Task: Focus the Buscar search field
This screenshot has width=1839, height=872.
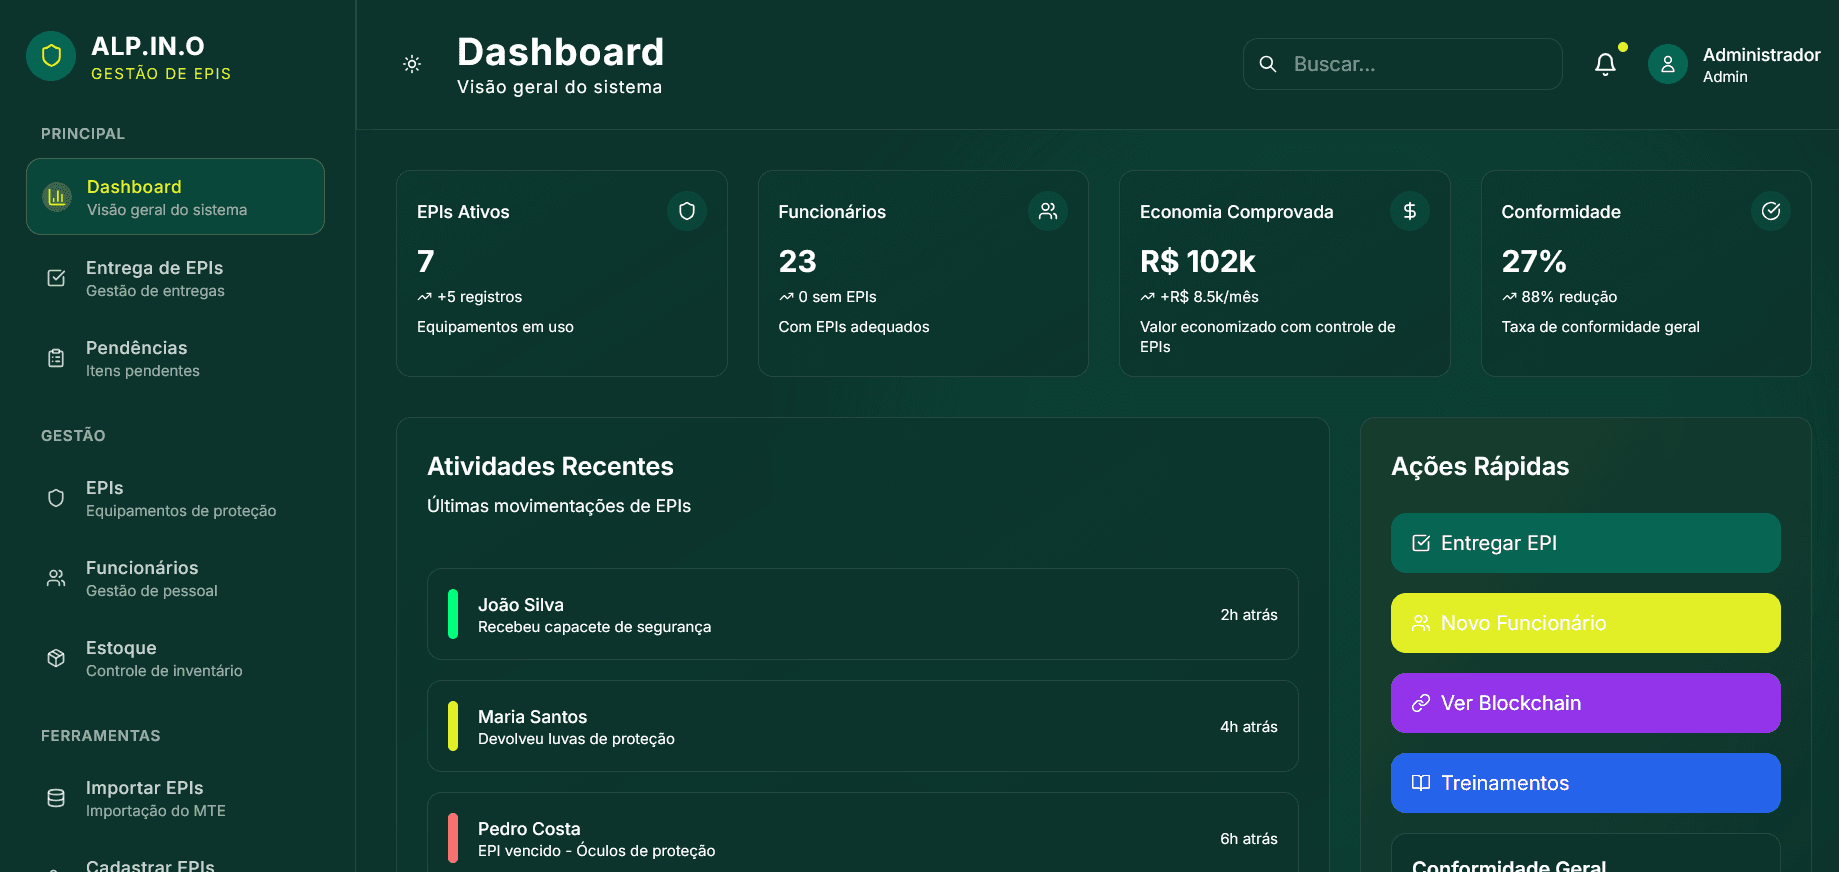Action: point(1402,64)
